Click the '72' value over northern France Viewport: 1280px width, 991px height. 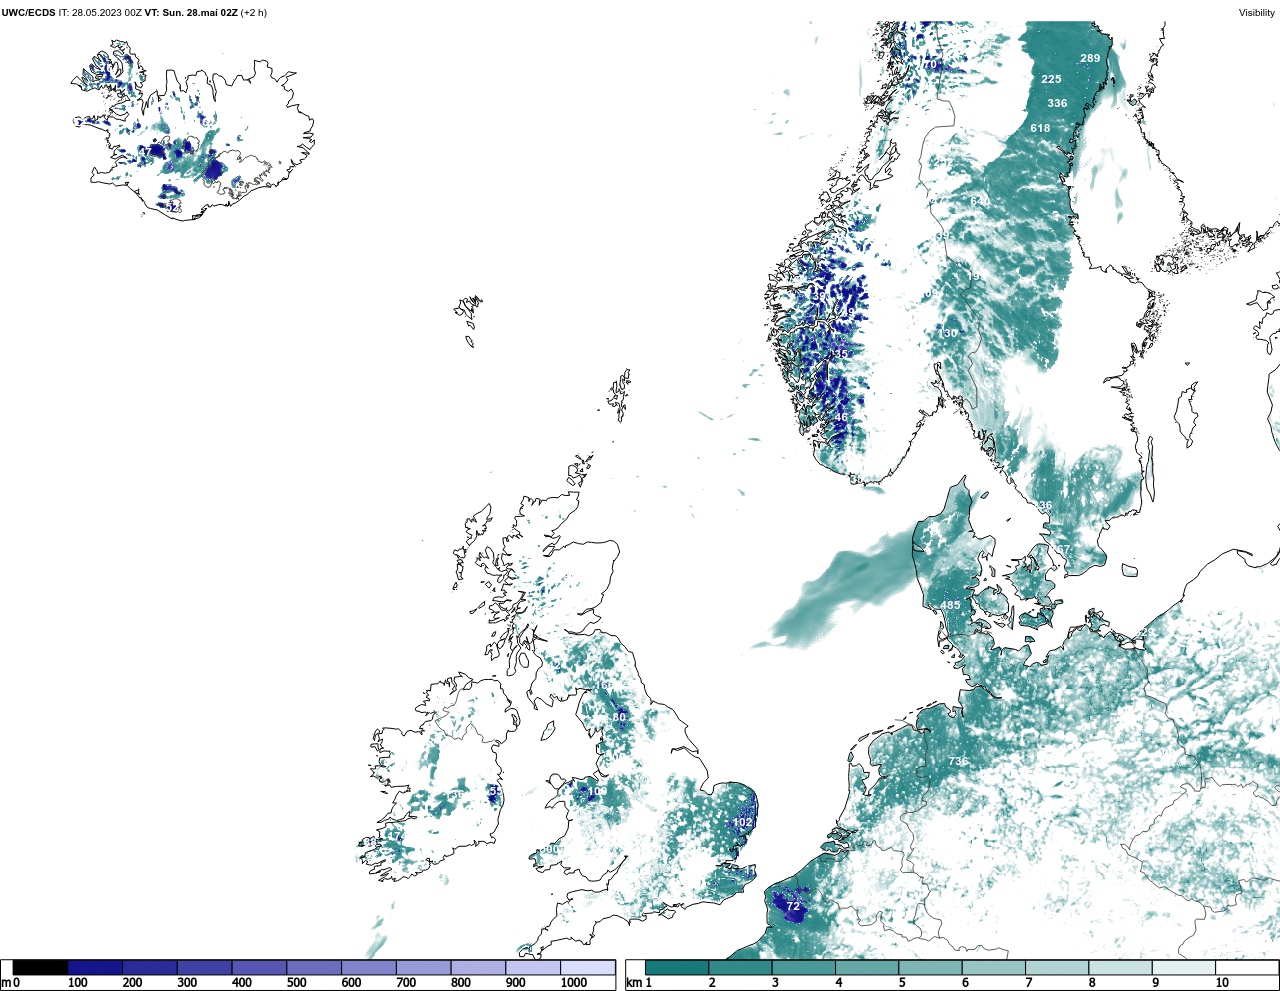(793, 906)
